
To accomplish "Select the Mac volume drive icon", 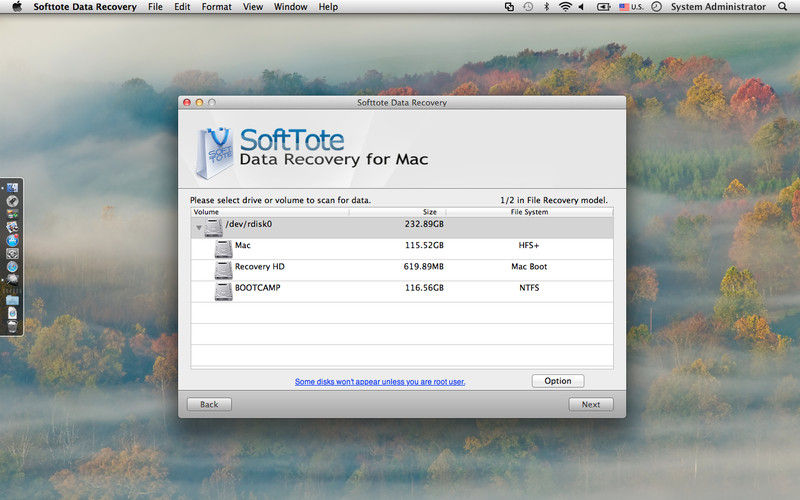I will pos(223,249).
